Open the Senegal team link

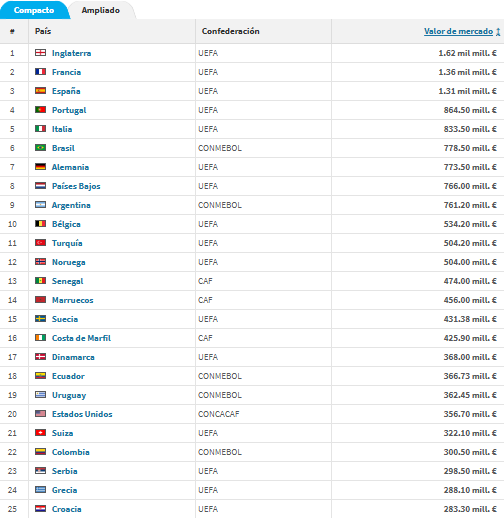click(x=68, y=281)
